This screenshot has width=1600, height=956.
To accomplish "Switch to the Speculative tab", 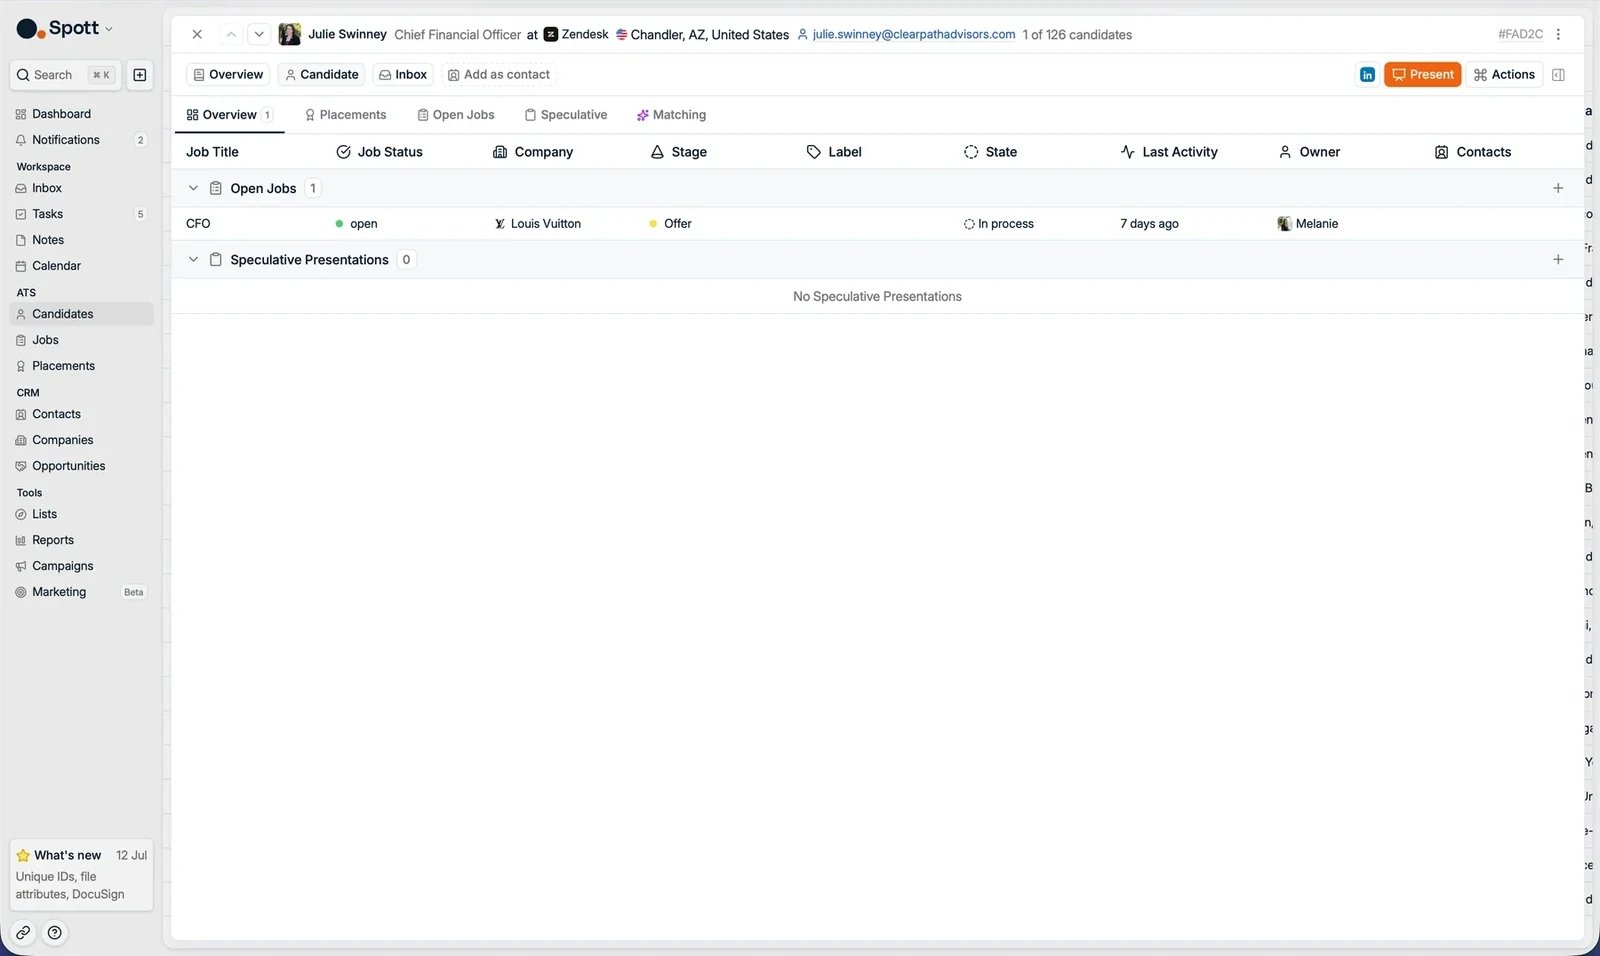I will point(566,115).
